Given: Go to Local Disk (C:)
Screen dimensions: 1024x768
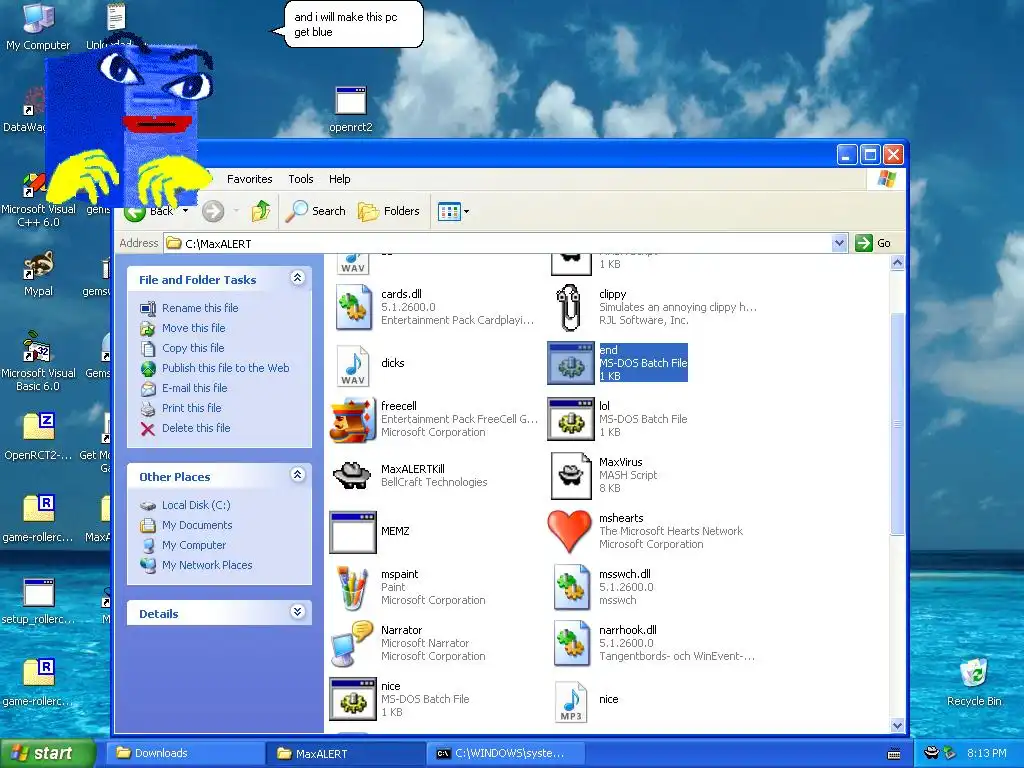Looking at the screenshot, I should pos(196,505).
